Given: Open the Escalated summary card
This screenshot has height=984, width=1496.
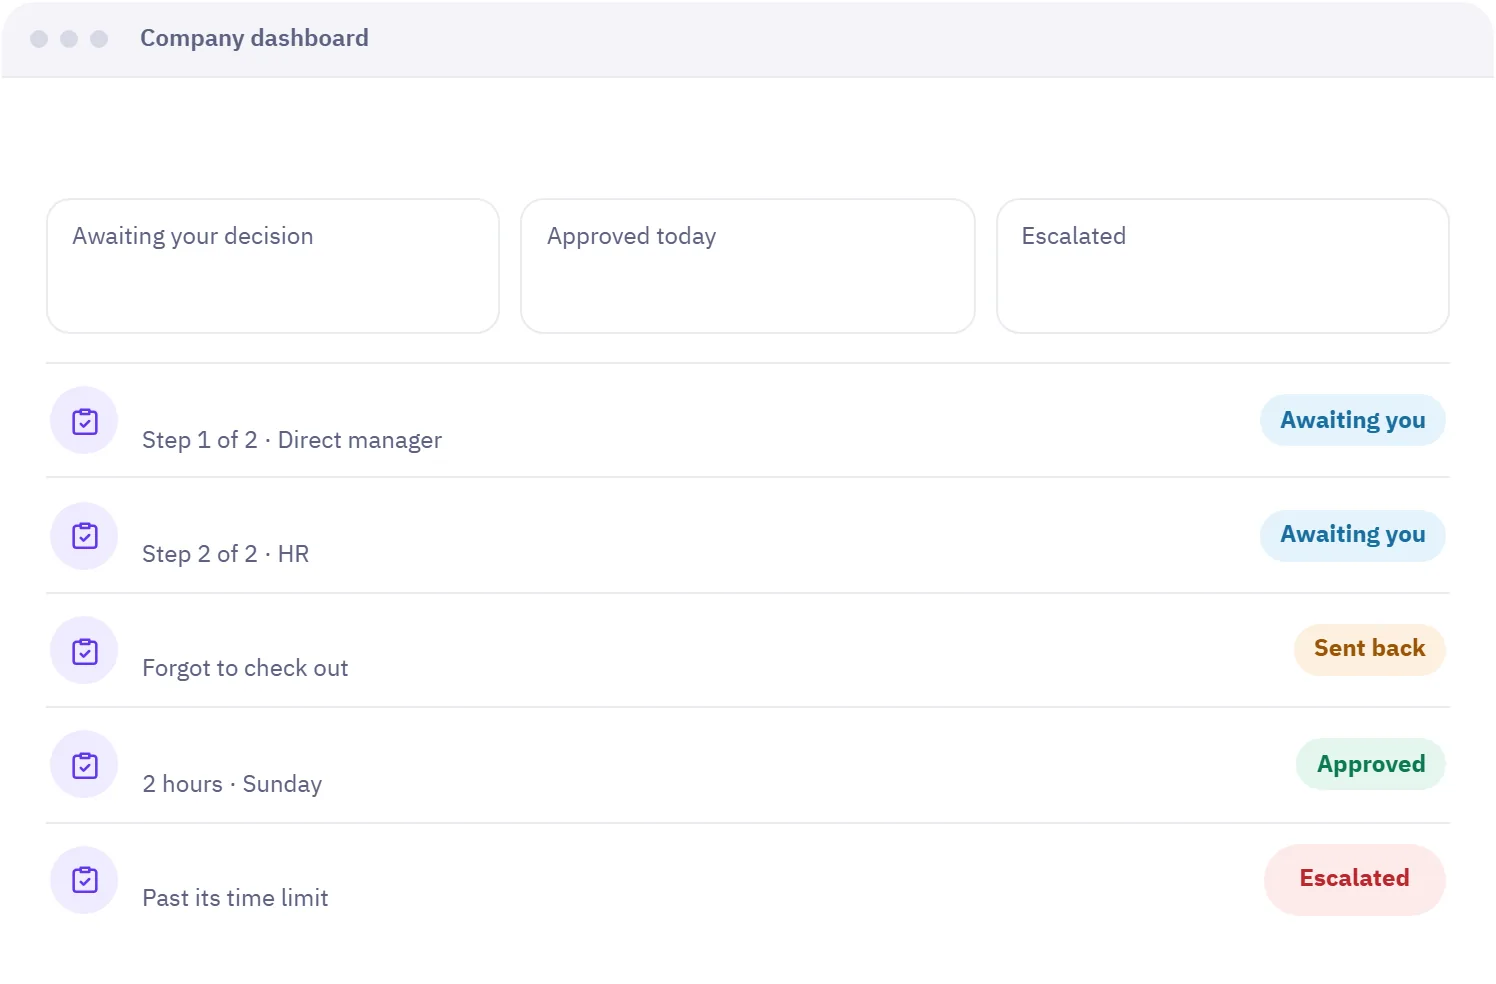Looking at the screenshot, I should tap(1223, 266).
